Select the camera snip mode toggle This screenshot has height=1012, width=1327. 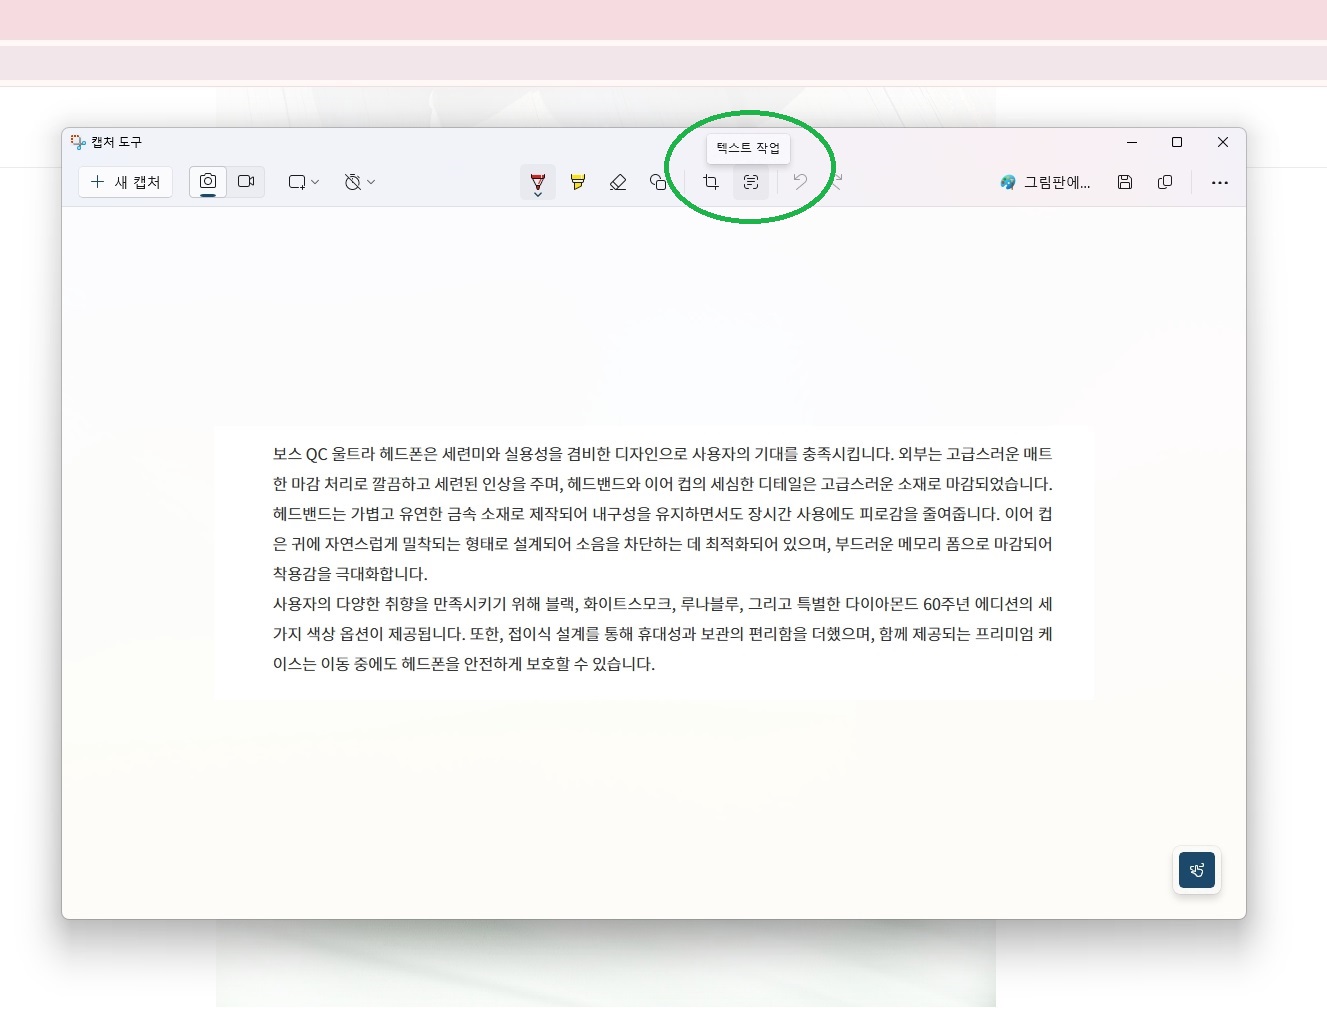pyautogui.click(x=208, y=182)
